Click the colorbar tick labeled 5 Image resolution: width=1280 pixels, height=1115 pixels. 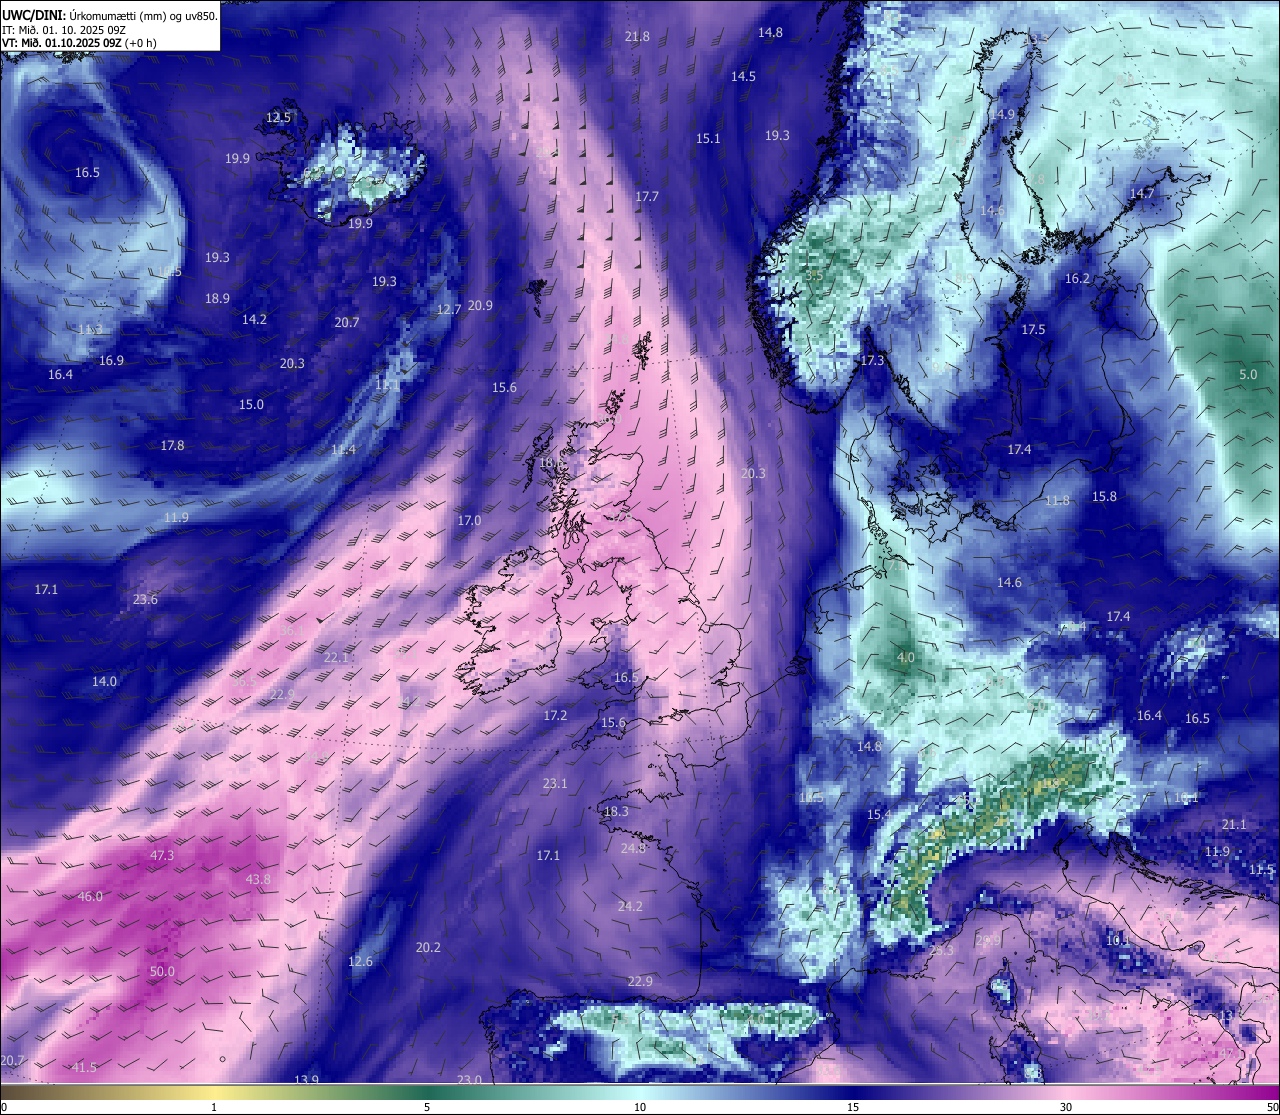coord(427,1107)
